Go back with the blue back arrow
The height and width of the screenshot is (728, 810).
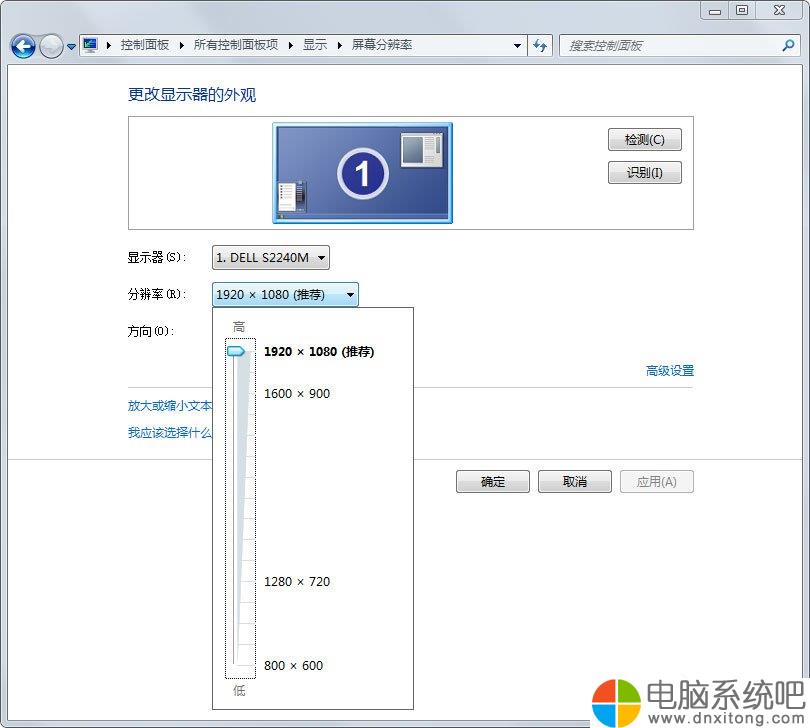(x=23, y=47)
